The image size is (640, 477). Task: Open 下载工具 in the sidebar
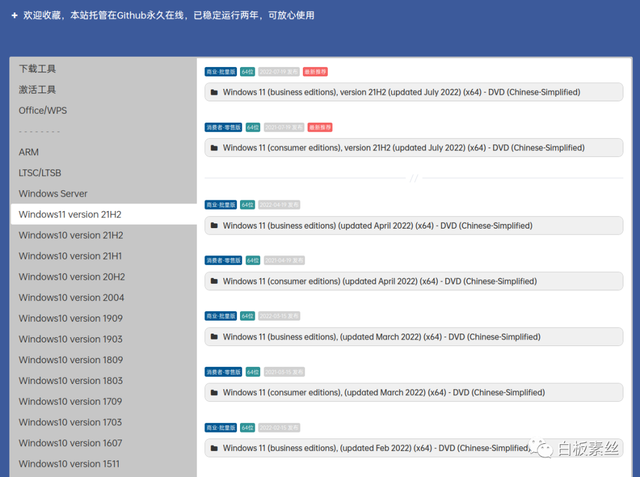[x=37, y=69]
